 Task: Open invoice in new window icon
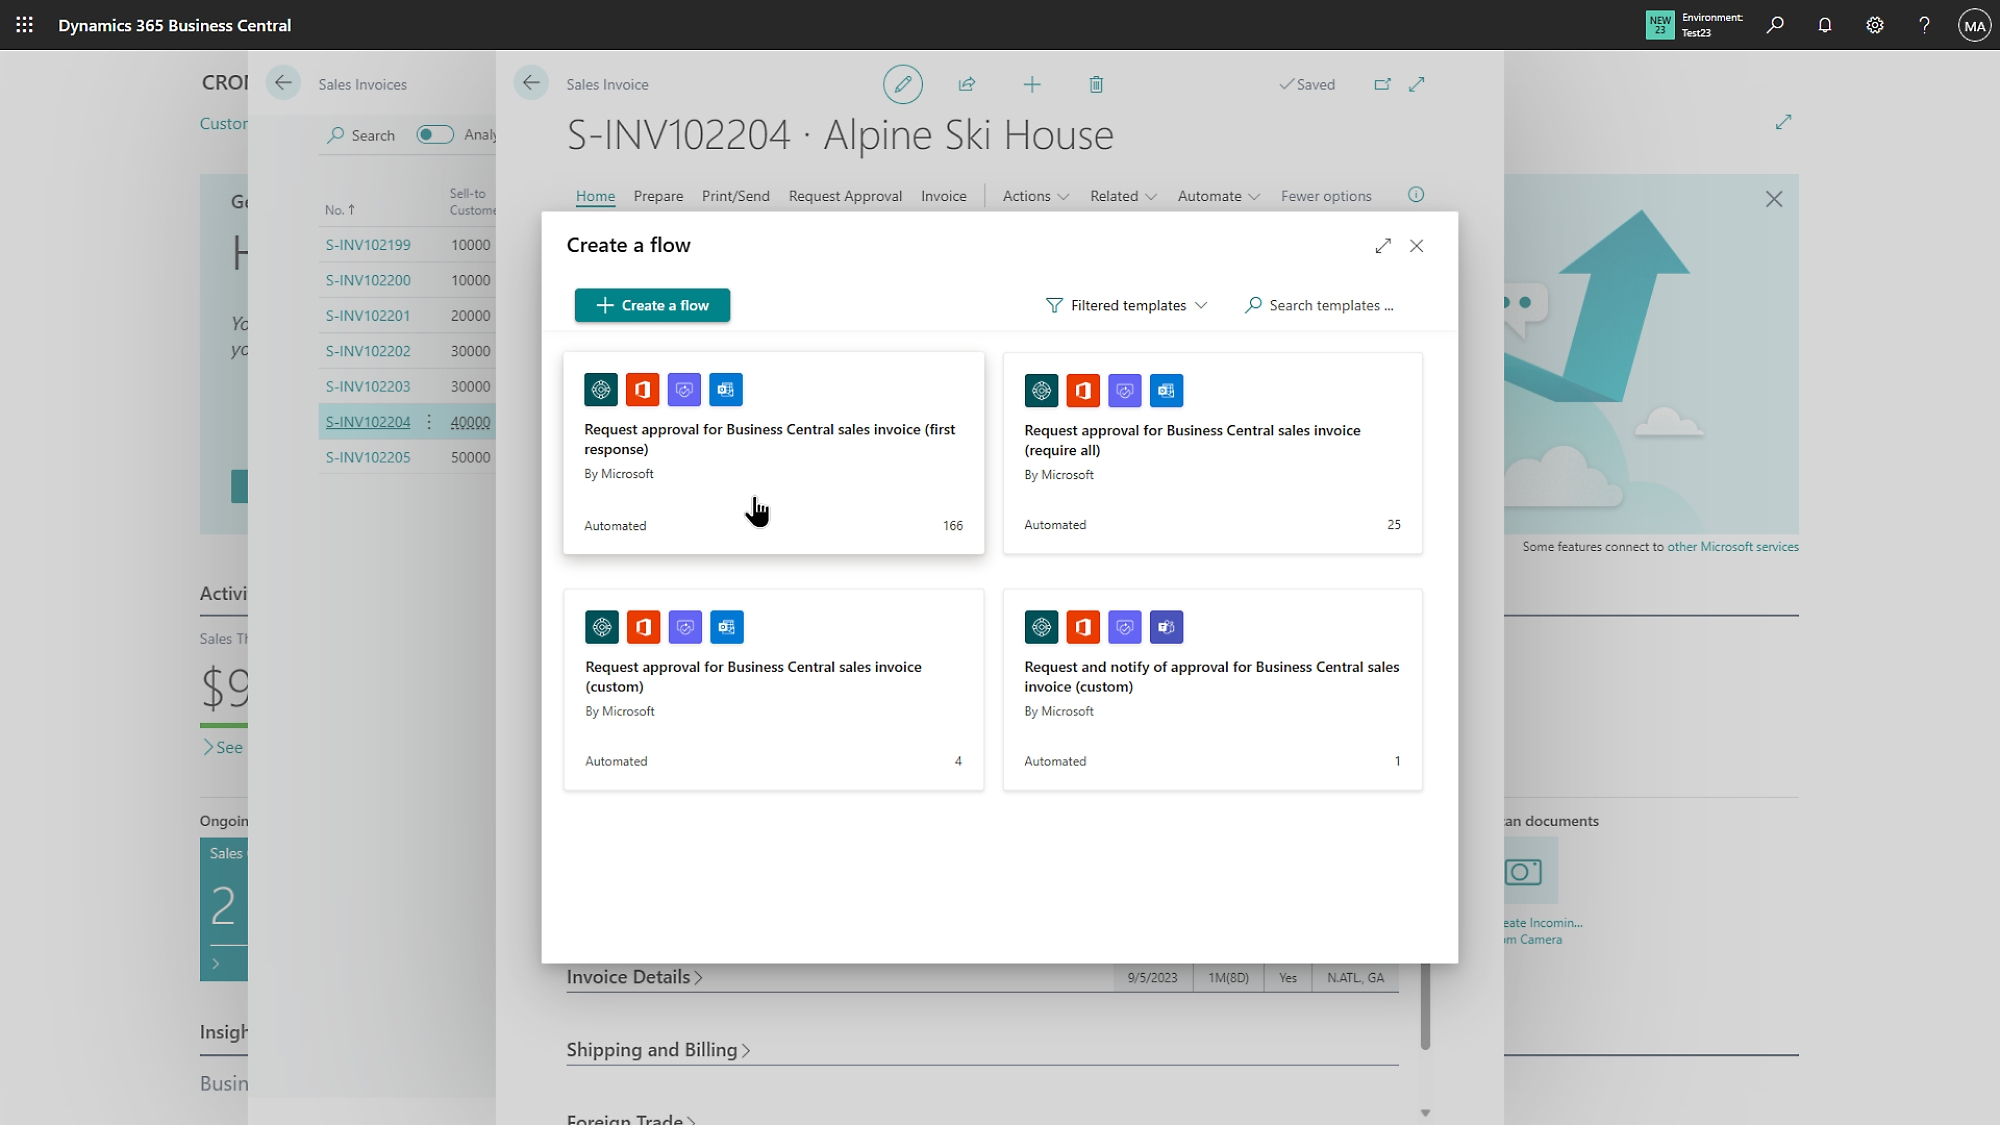click(x=1382, y=84)
